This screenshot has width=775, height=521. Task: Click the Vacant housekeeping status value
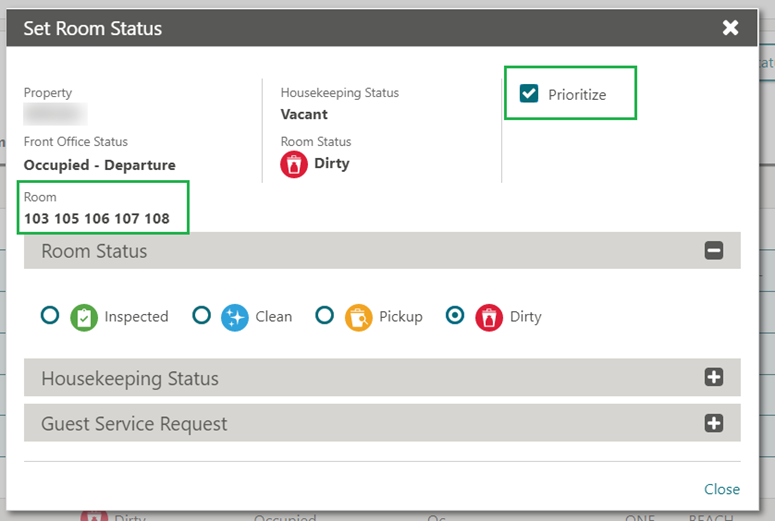click(304, 114)
